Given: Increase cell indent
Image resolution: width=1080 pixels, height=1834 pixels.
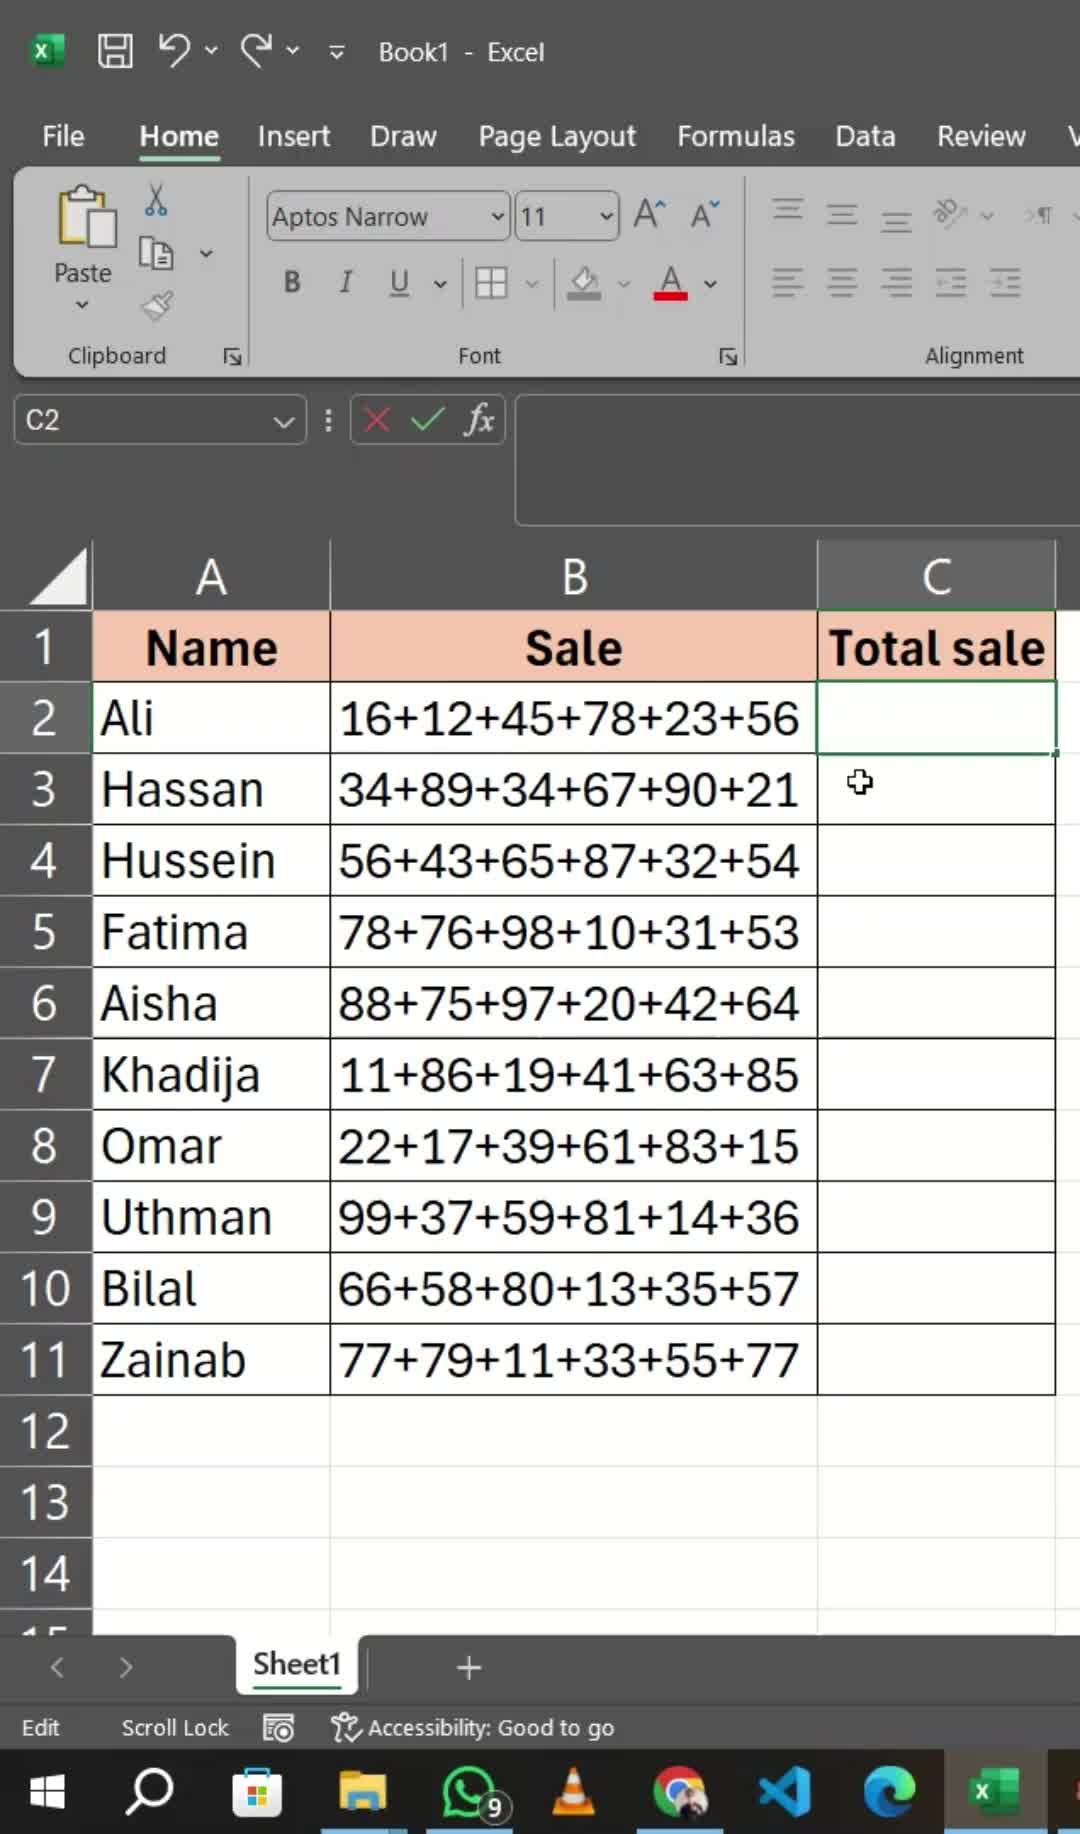Looking at the screenshot, I should coord(1005,283).
